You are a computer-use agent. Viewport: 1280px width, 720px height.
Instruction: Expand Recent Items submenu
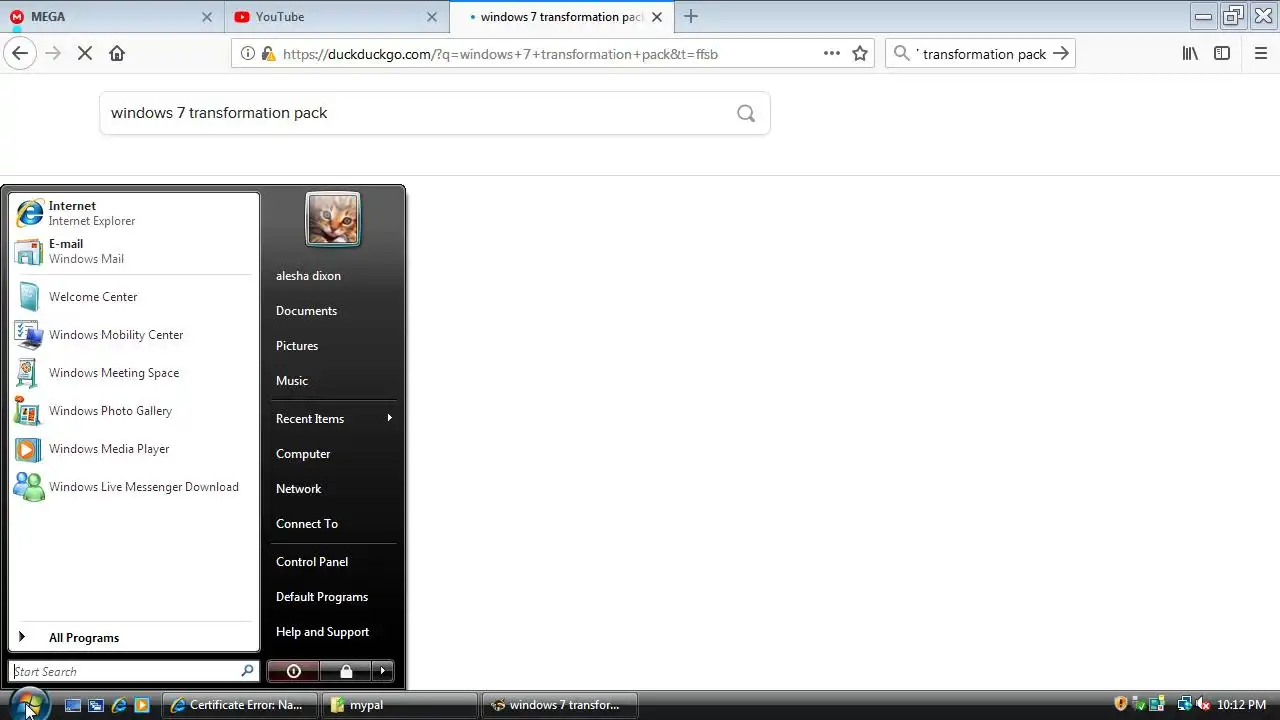click(333, 419)
